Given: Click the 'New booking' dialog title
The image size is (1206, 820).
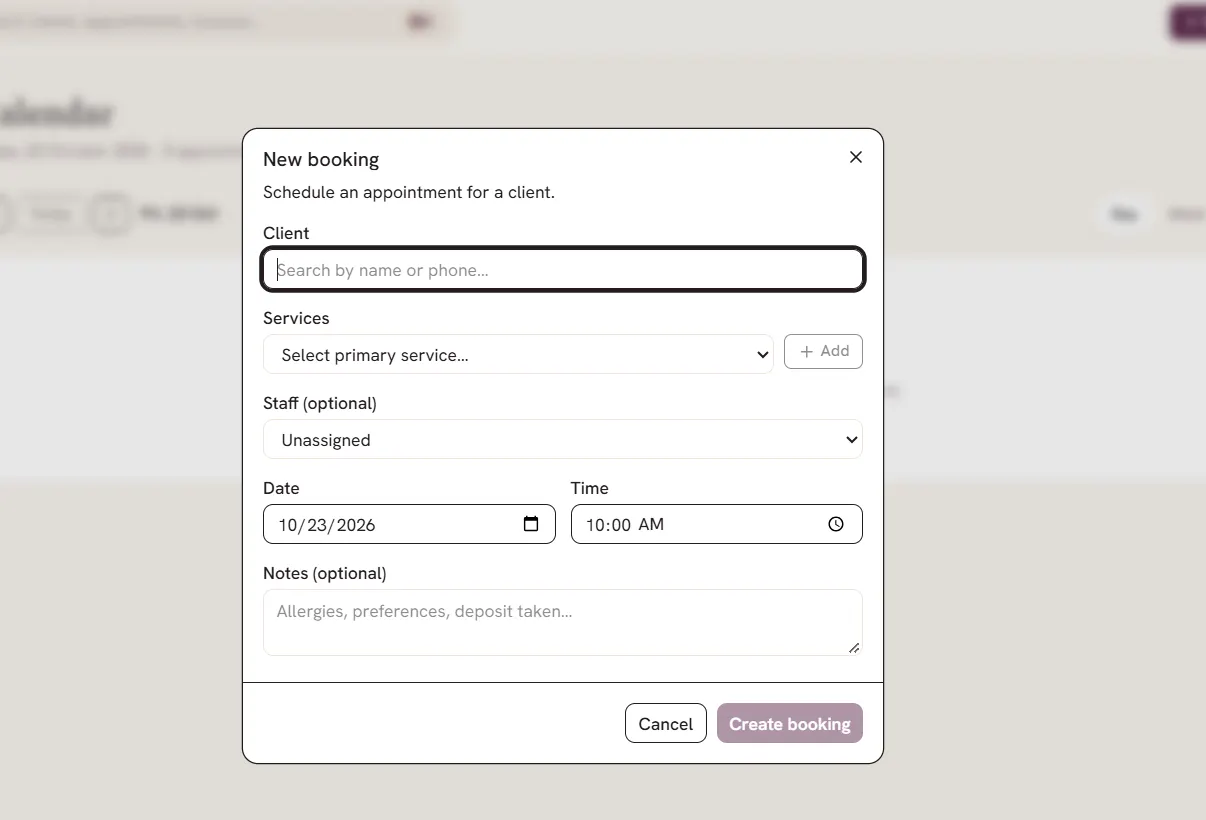Looking at the screenshot, I should [x=321, y=159].
